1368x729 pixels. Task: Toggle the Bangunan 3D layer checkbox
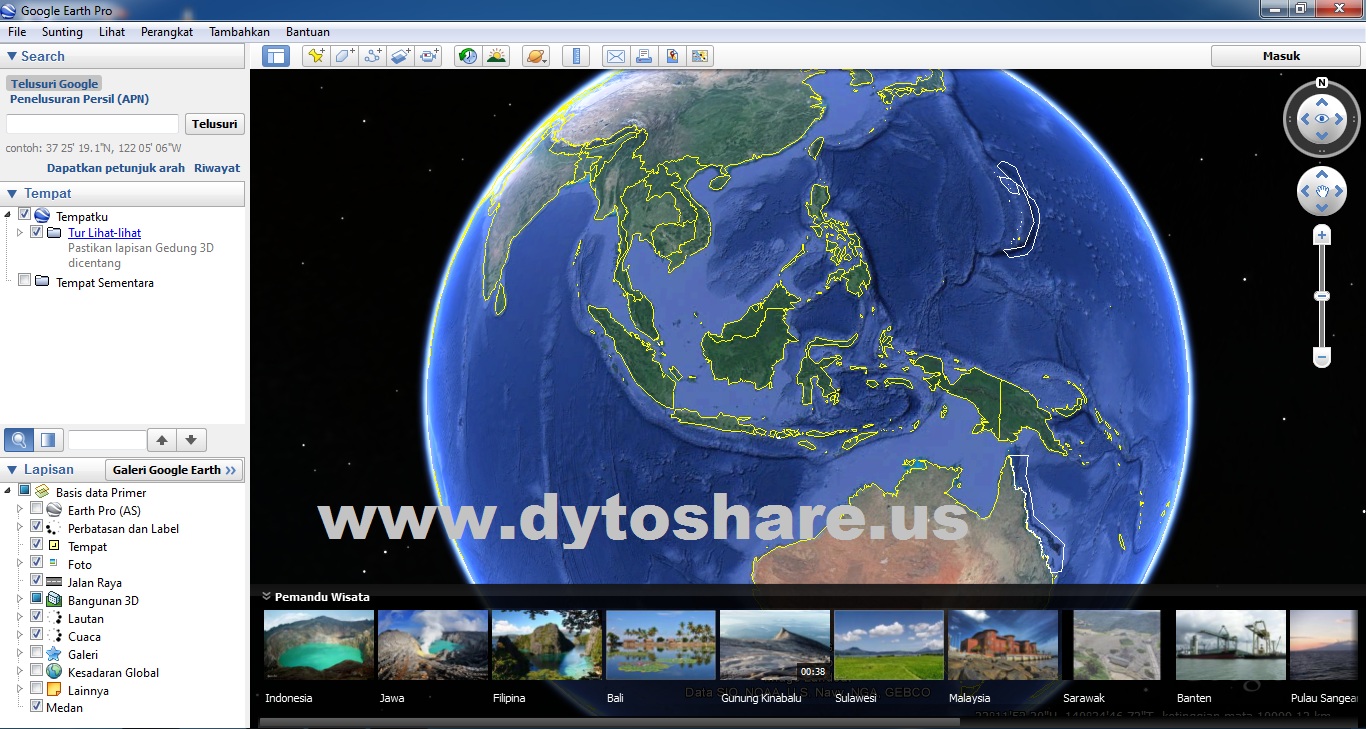(36, 599)
